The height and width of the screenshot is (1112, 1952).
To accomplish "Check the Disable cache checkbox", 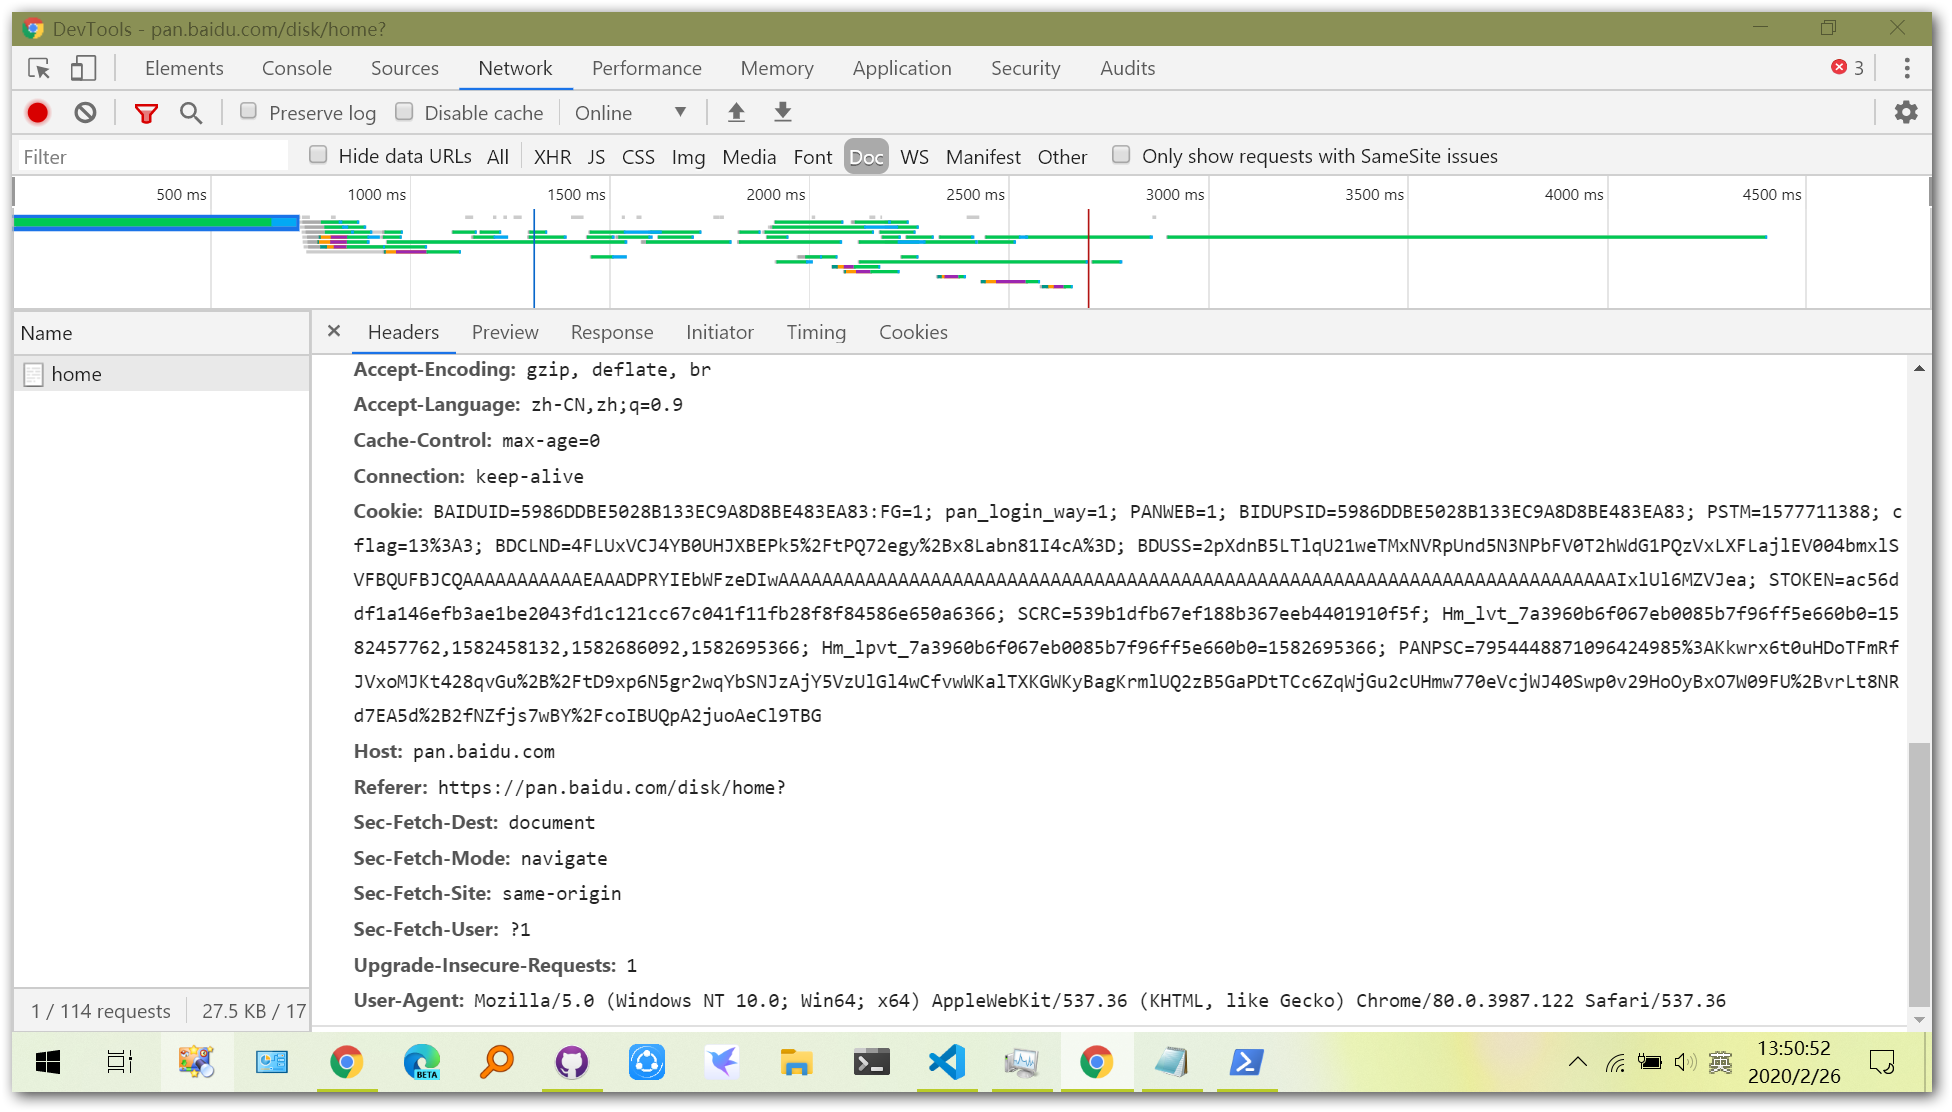I will [404, 112].
